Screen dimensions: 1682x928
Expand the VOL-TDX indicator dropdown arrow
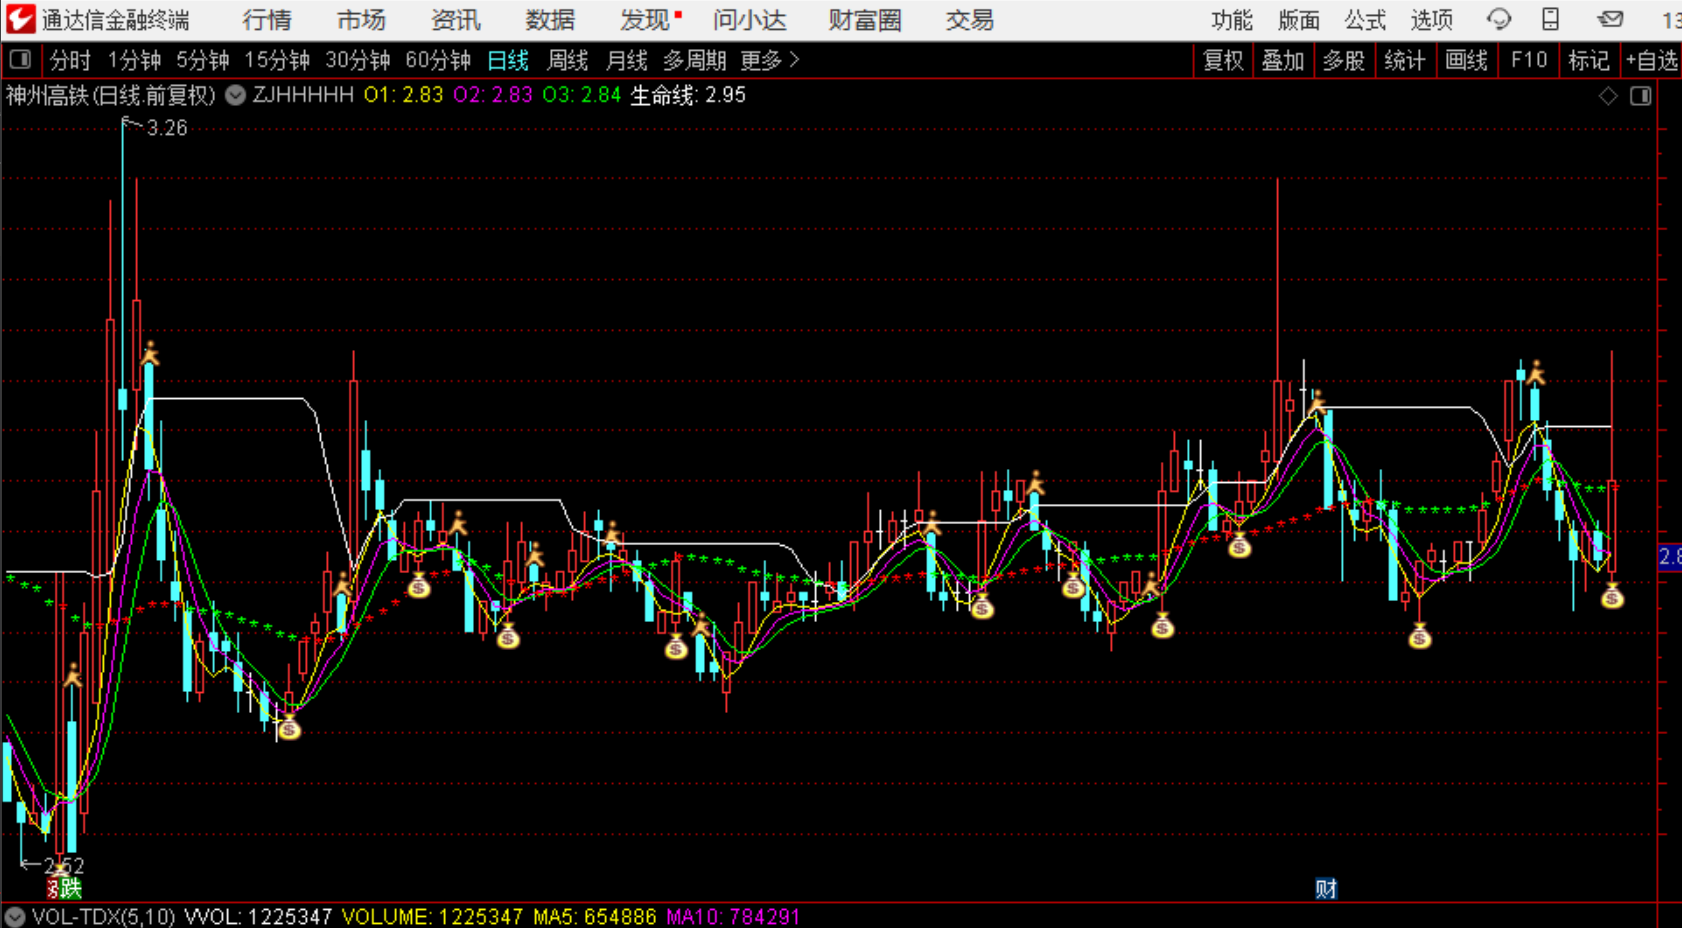pos(14,917)
